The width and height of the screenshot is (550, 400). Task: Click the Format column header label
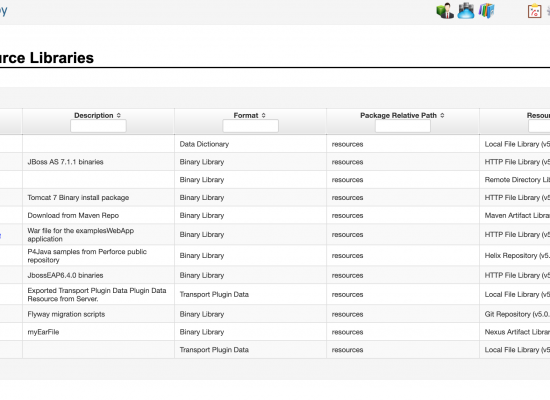246,115
